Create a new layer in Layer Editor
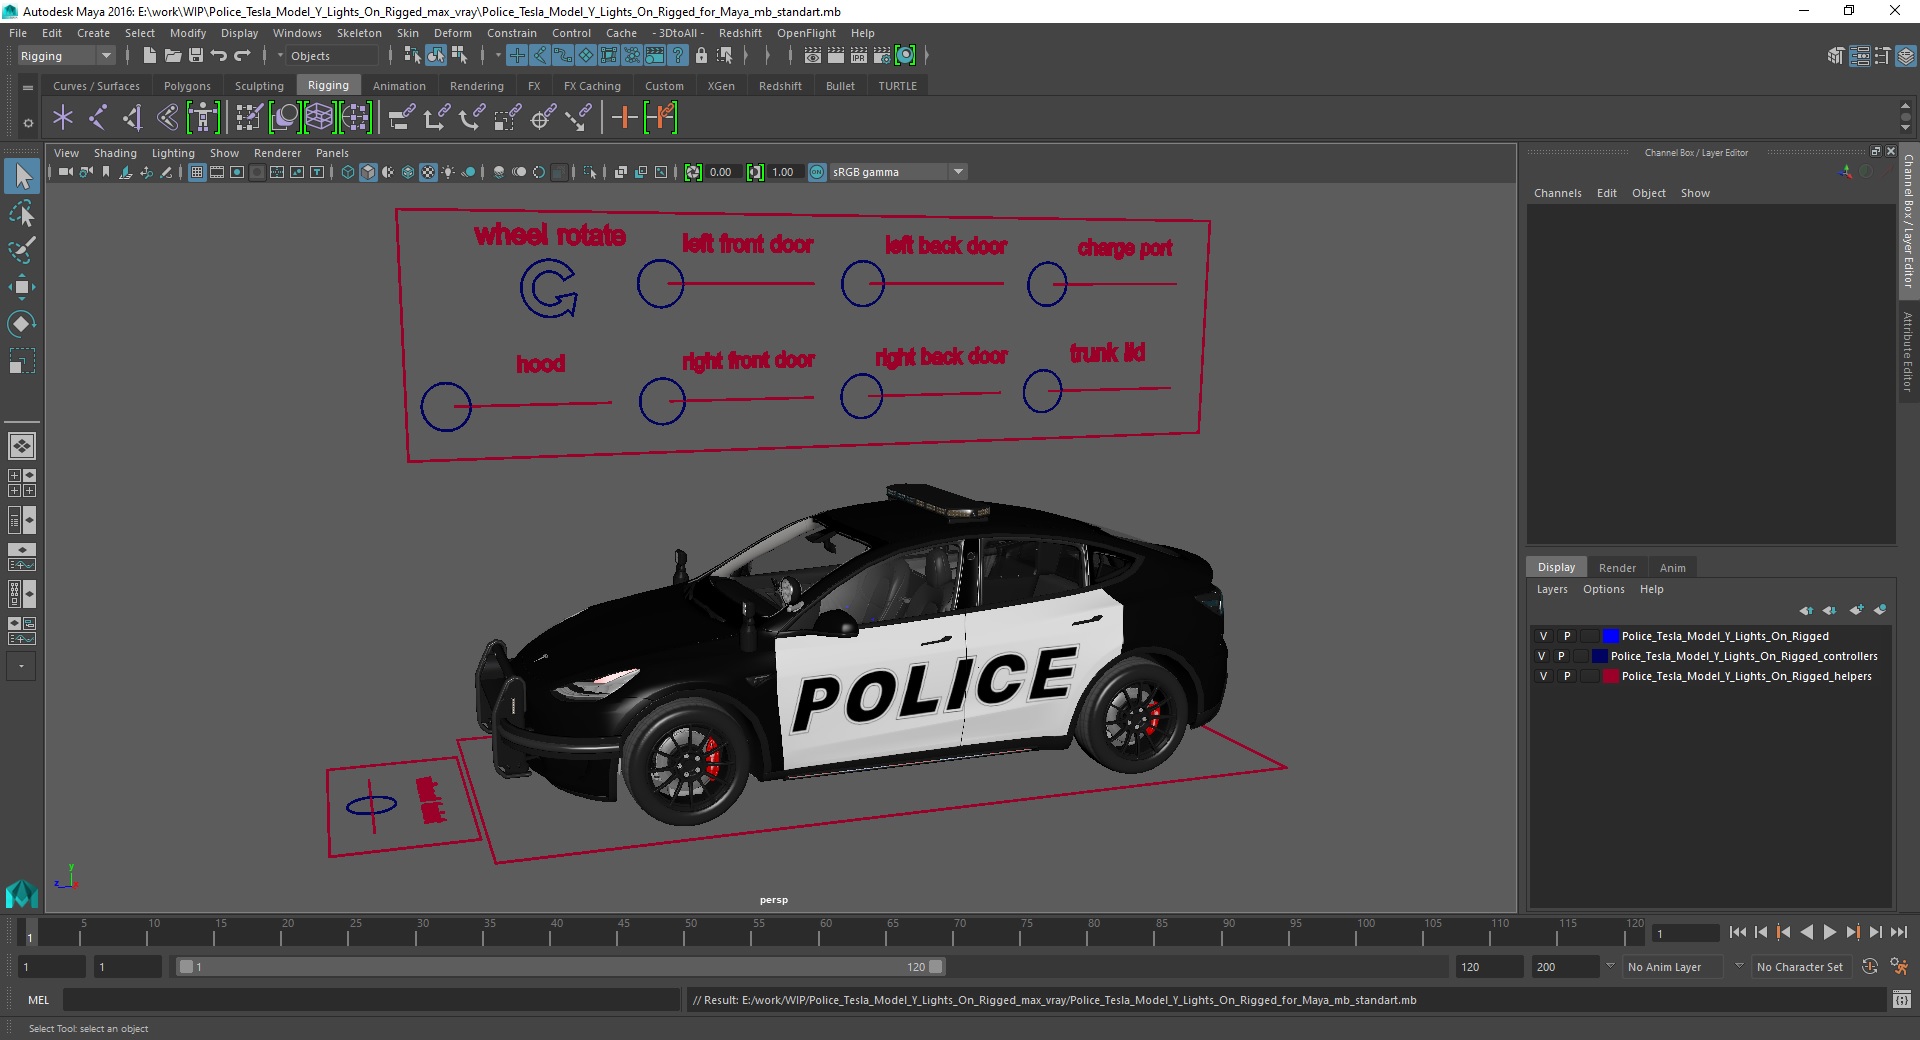Screen dimensions: 1920x1040 click(x=1857, y=610)
